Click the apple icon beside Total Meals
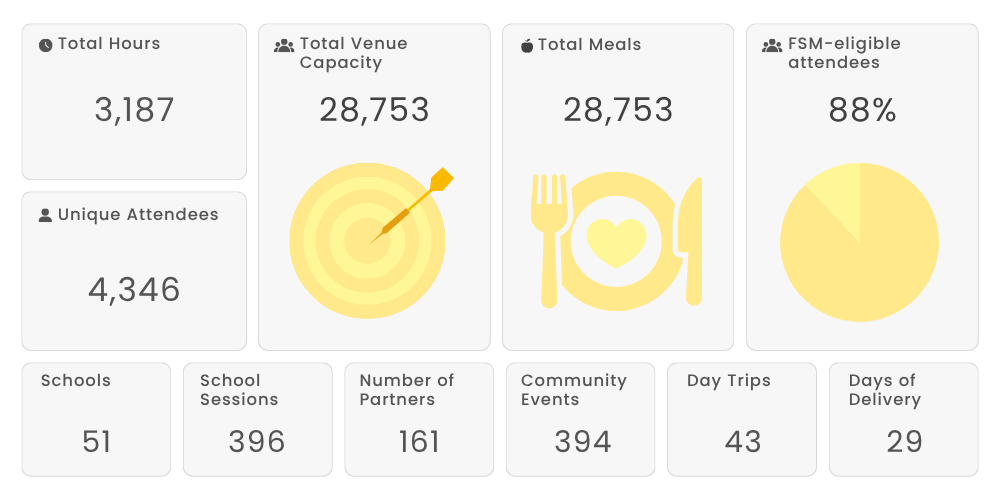 527,45
